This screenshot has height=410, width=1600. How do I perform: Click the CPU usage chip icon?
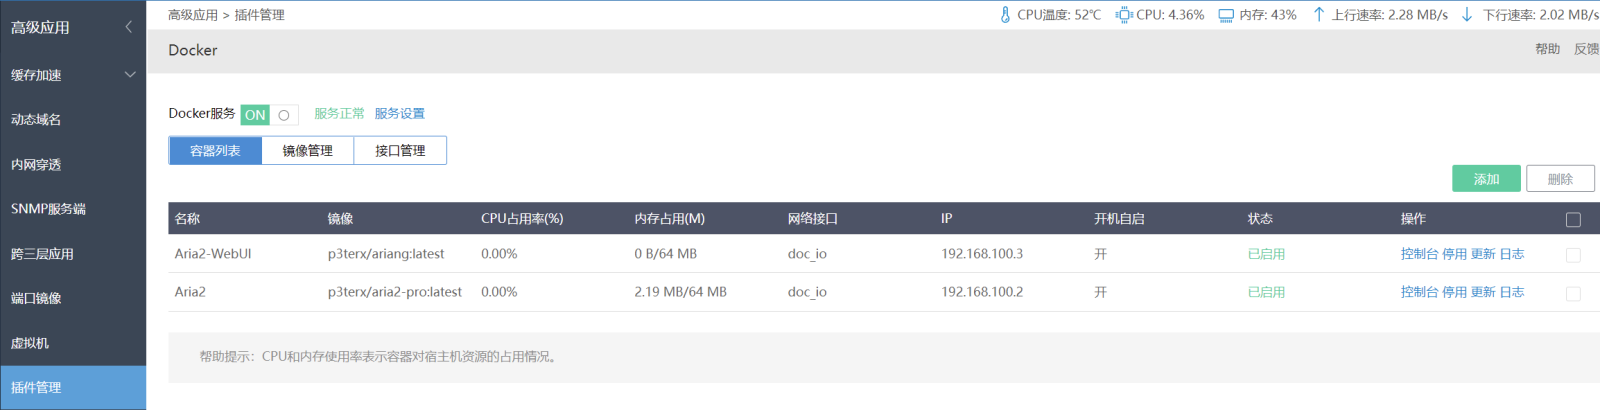point(1124,15)
